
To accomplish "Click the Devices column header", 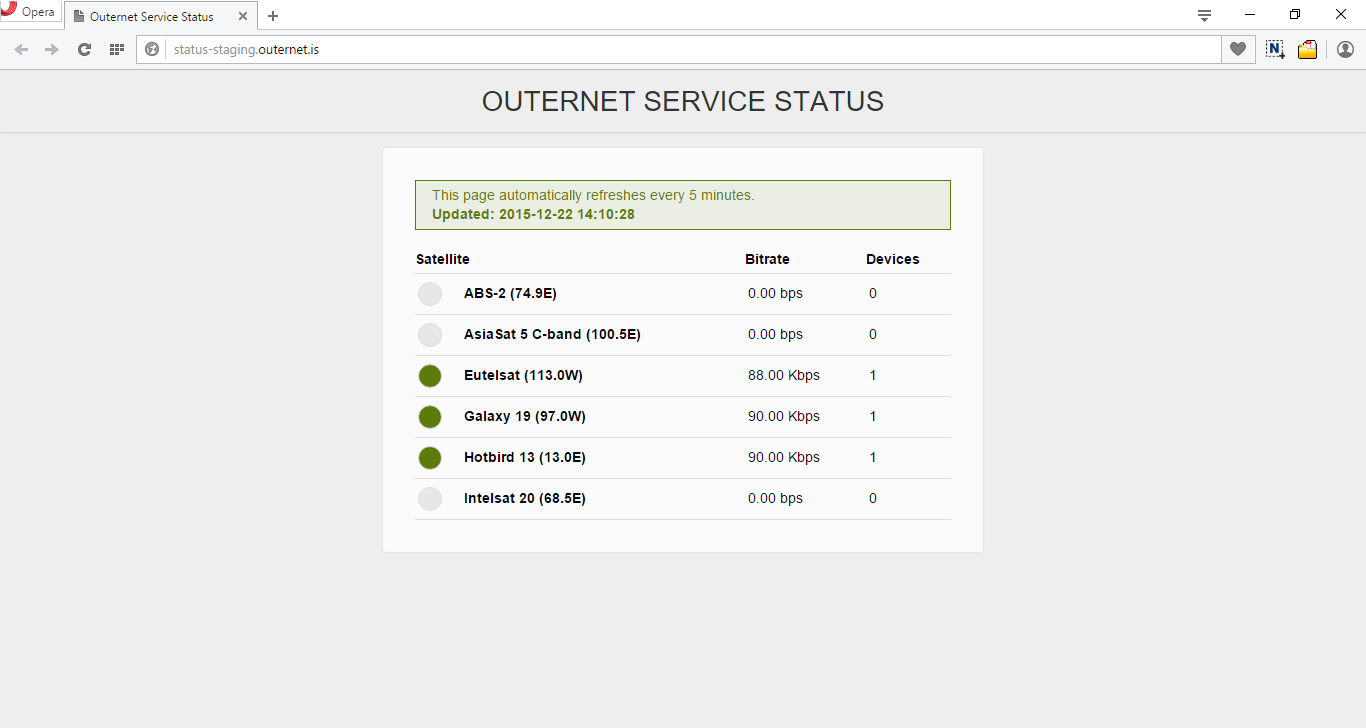I will pos(893,259).
